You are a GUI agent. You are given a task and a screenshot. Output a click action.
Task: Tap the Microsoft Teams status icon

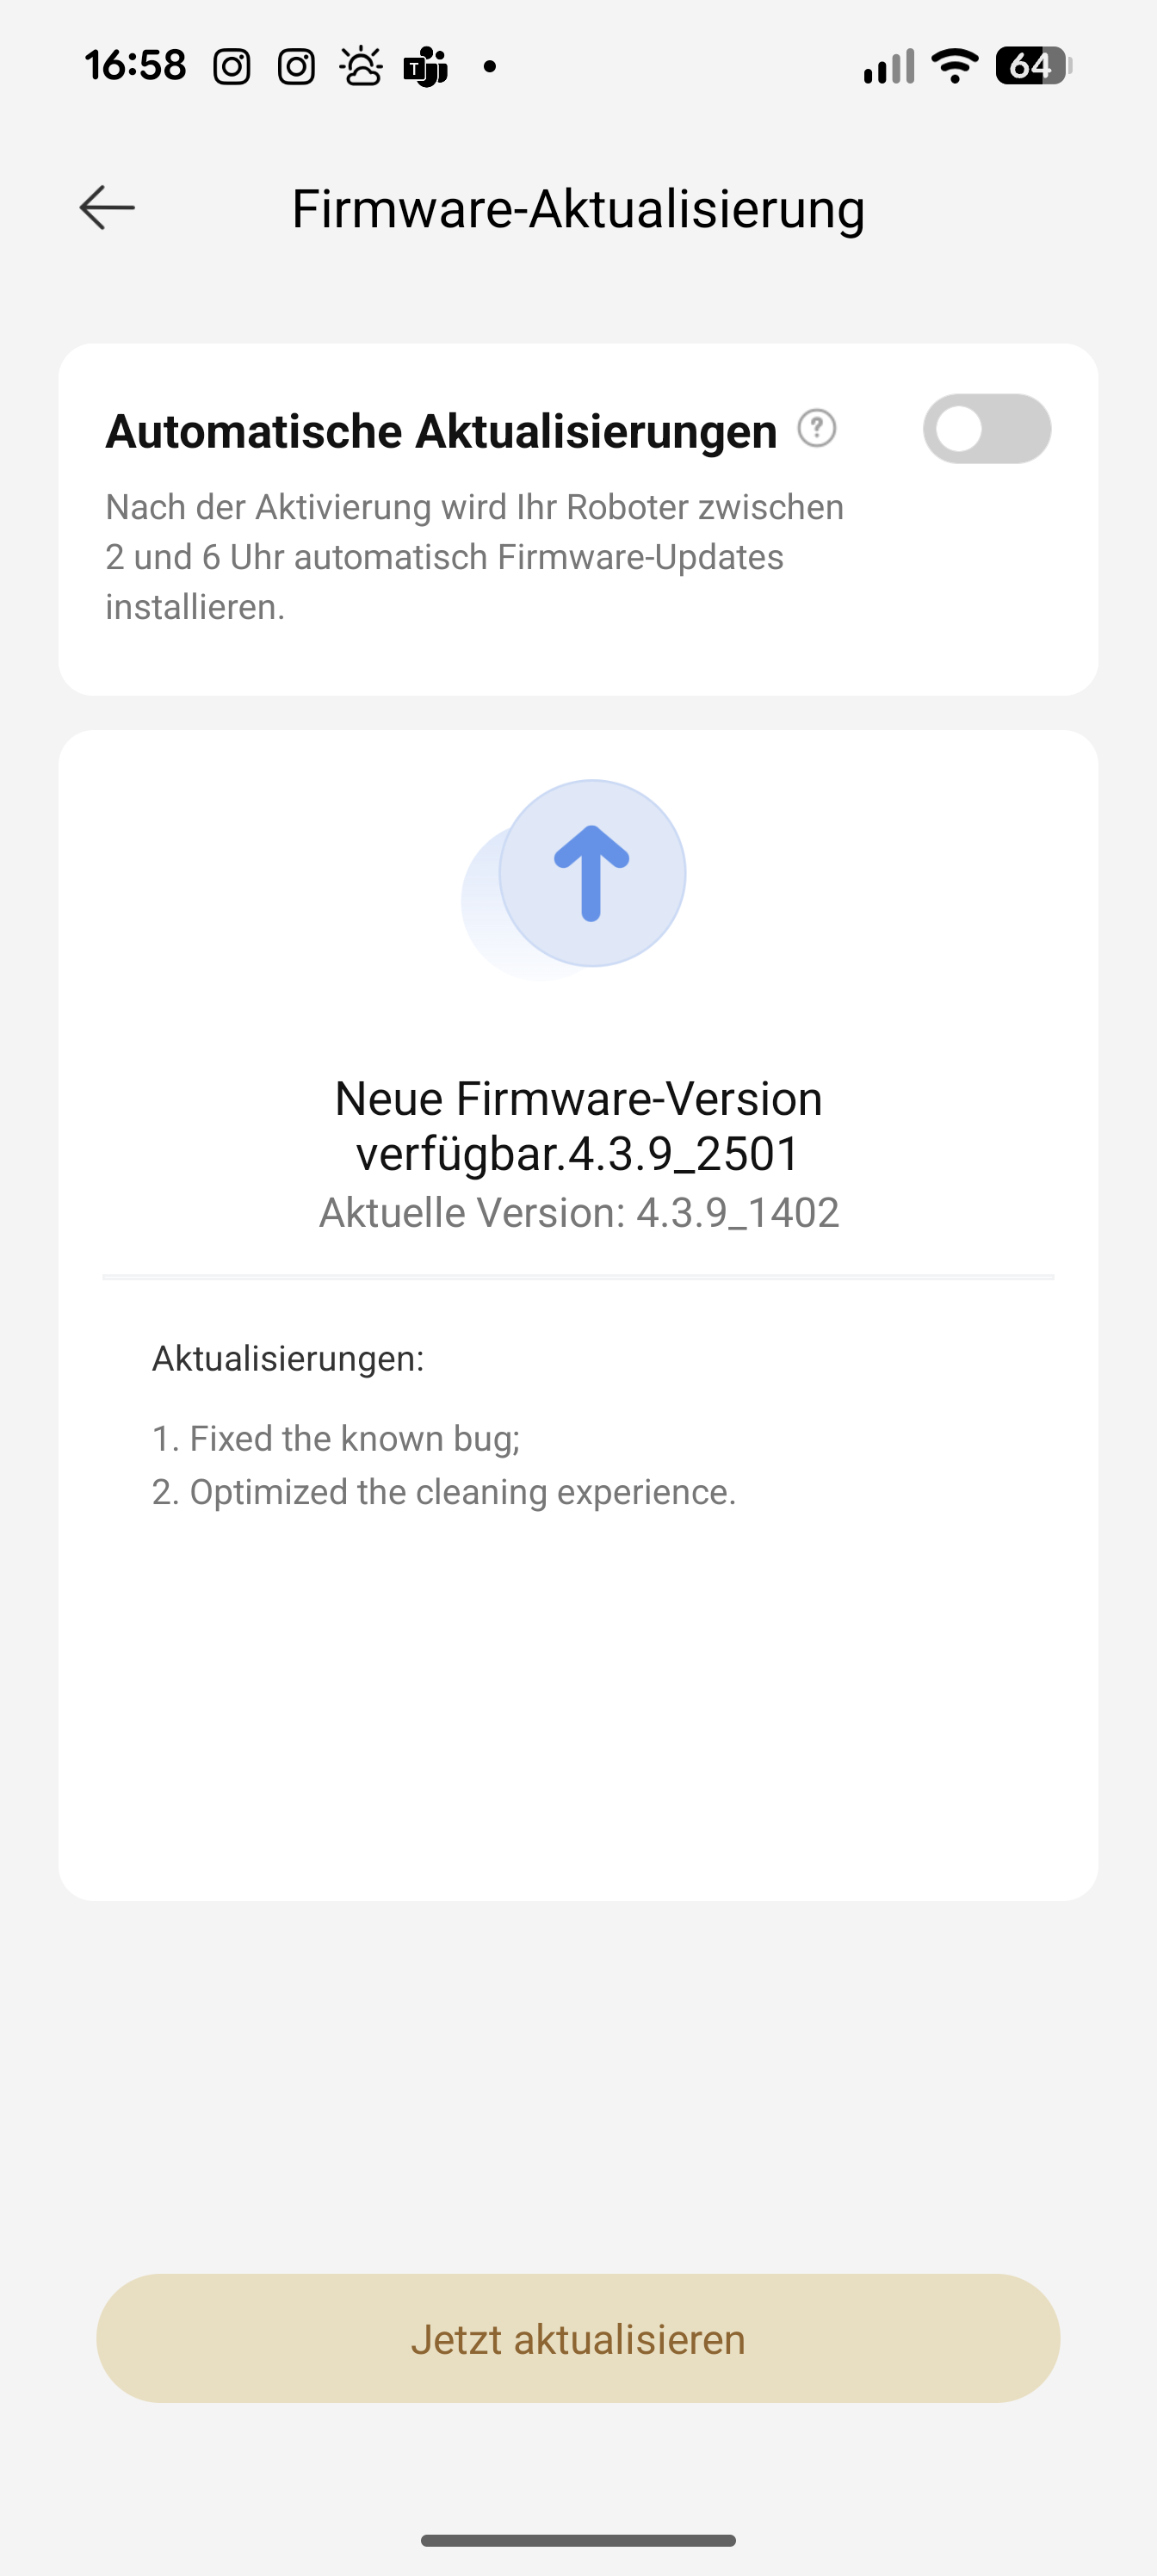coord(425,67)
